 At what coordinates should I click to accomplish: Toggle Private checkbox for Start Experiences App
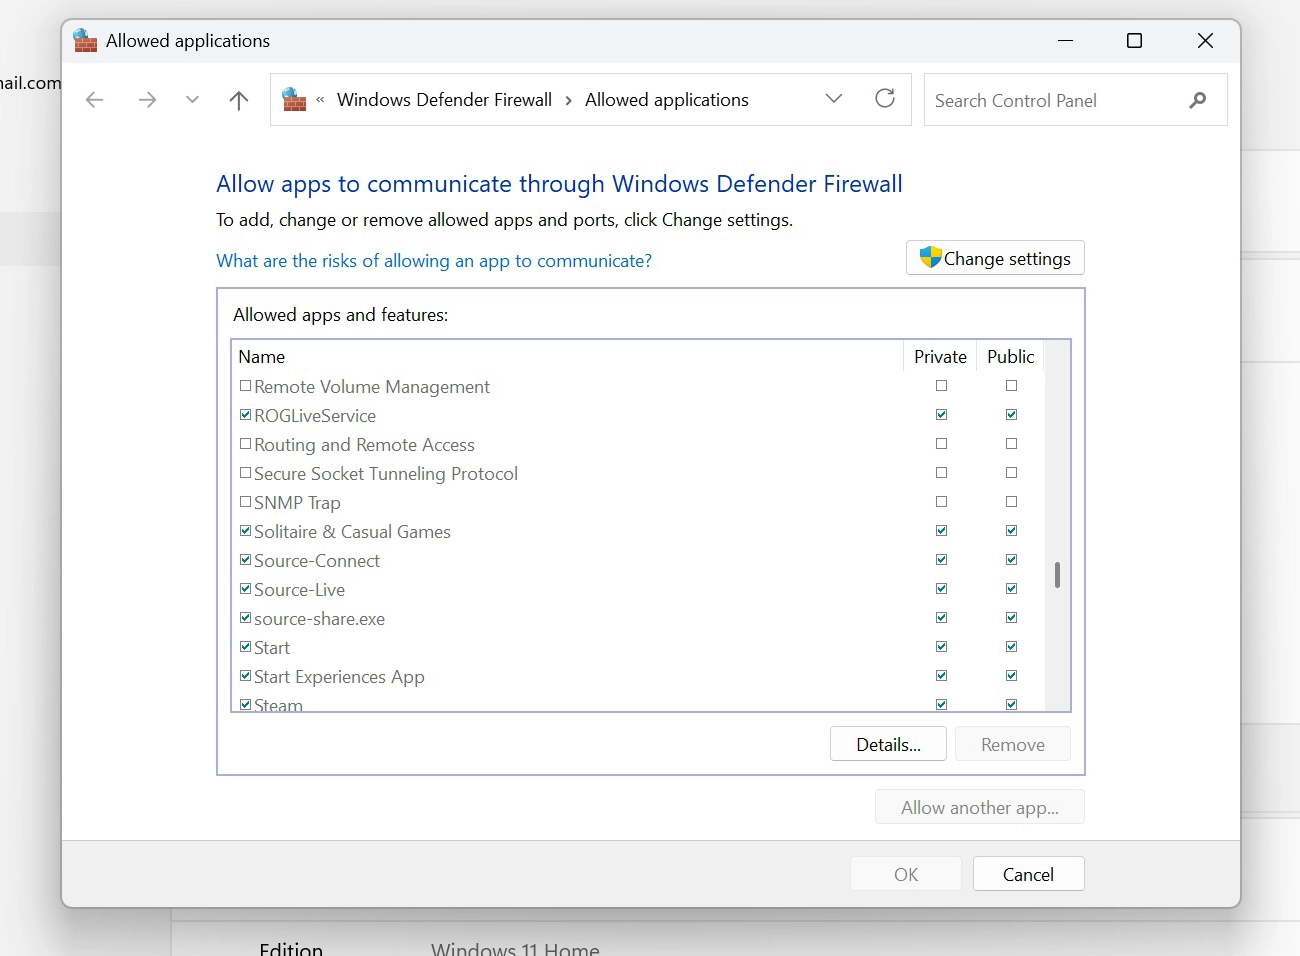pyautogui.click(x=941, y=676)
